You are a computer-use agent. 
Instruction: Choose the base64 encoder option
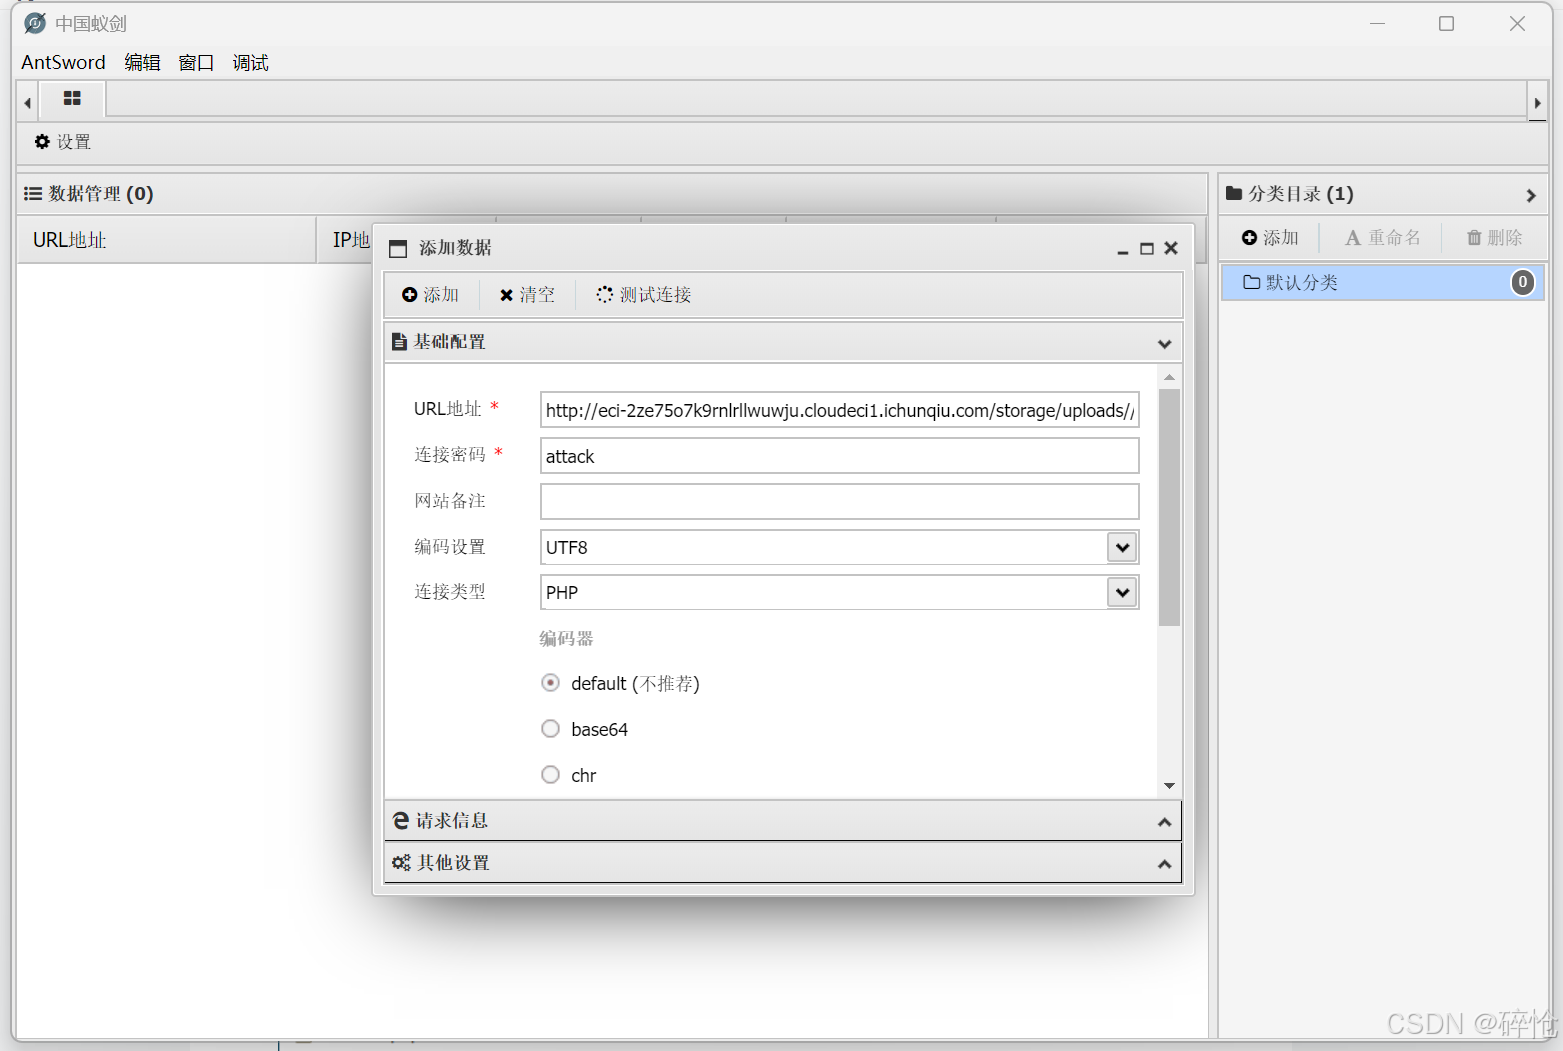point(550,728)
